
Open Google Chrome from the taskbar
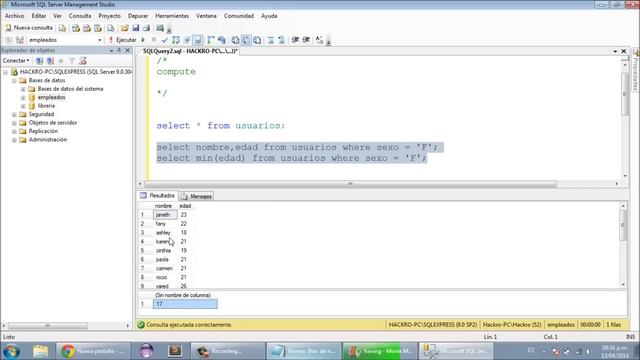pos(93,351)
